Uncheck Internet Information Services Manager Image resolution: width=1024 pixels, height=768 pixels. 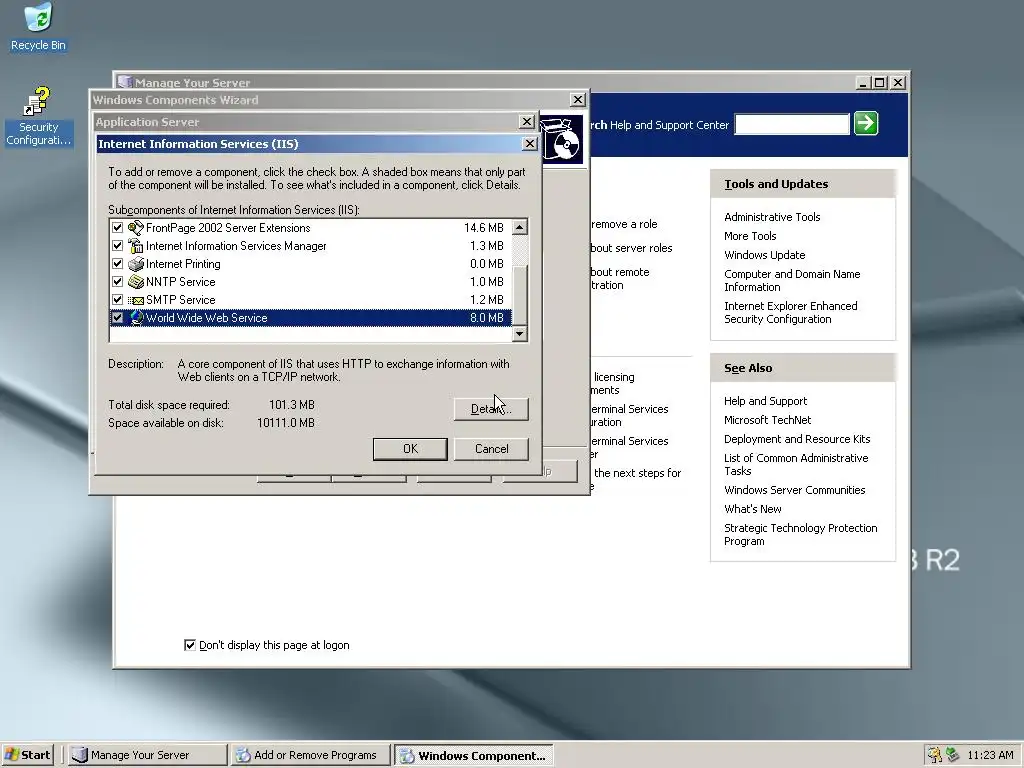[x=118, y=246]
